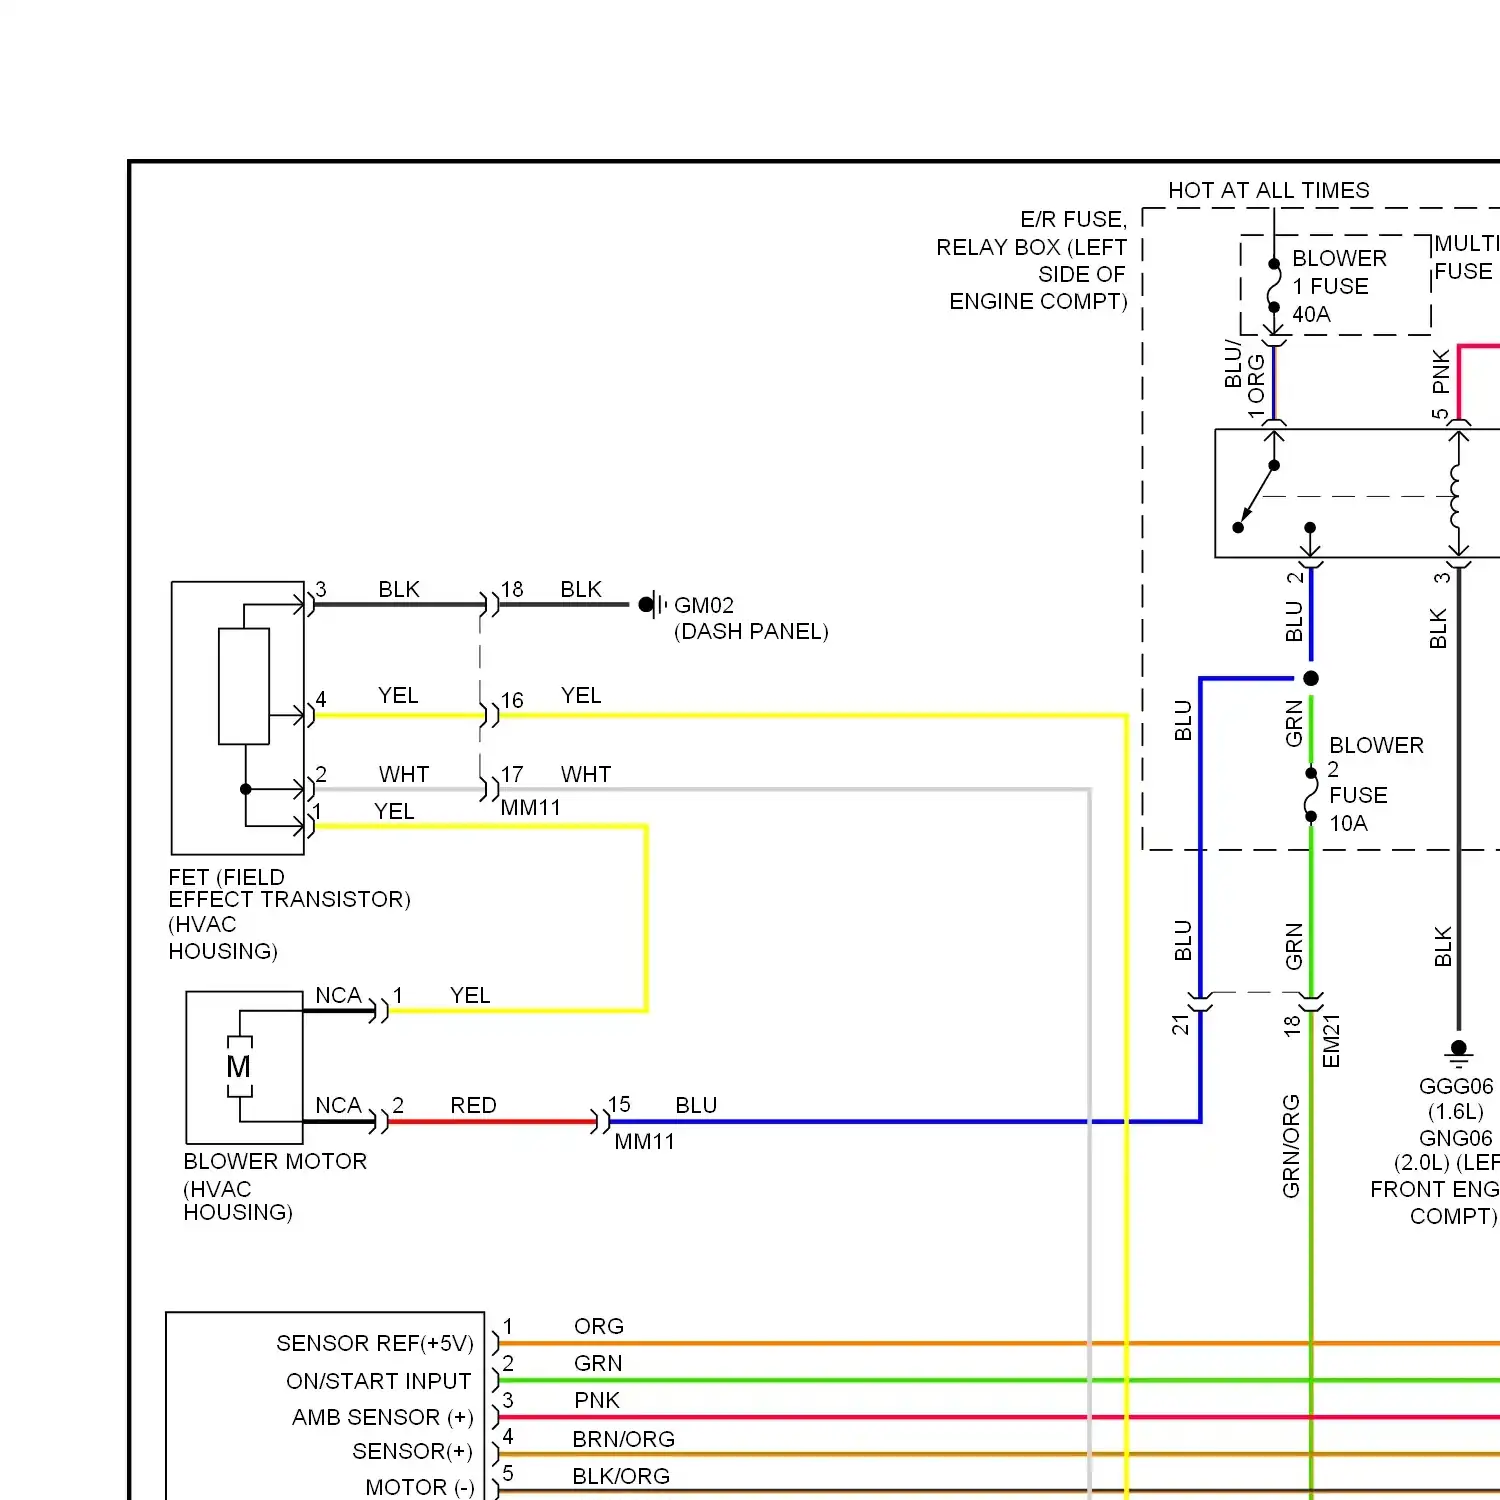The image size is (1500, 1500).
Task: Click the ORG wire label at pin 1
Action: coord(599,1326)
